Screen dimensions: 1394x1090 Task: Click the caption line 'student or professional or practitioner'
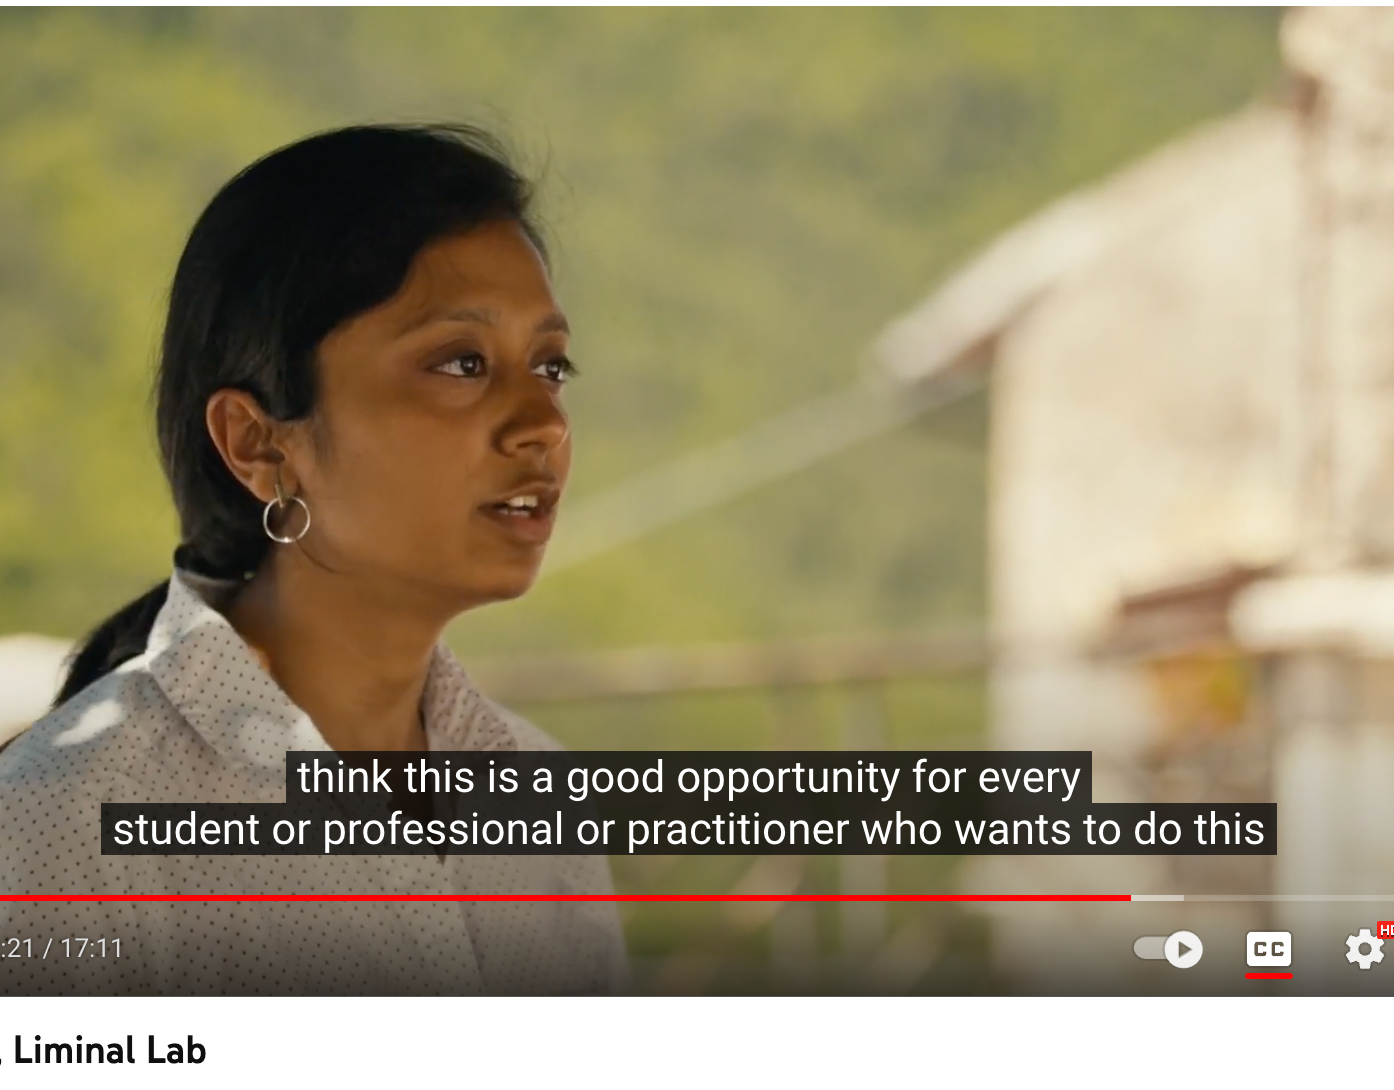[x=689, y=829]
